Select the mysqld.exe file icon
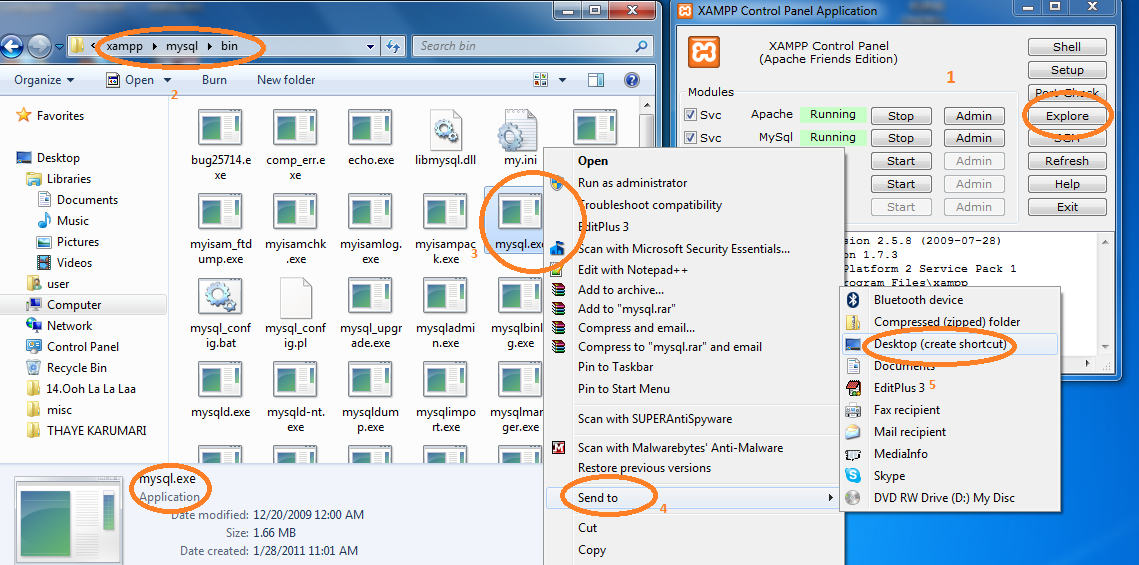Image resolution: width=1139 pixels, height=565 pixels. 220,381
